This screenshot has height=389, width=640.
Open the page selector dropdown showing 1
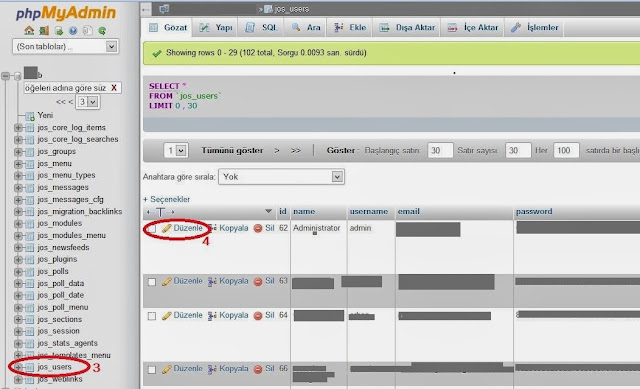176,151
